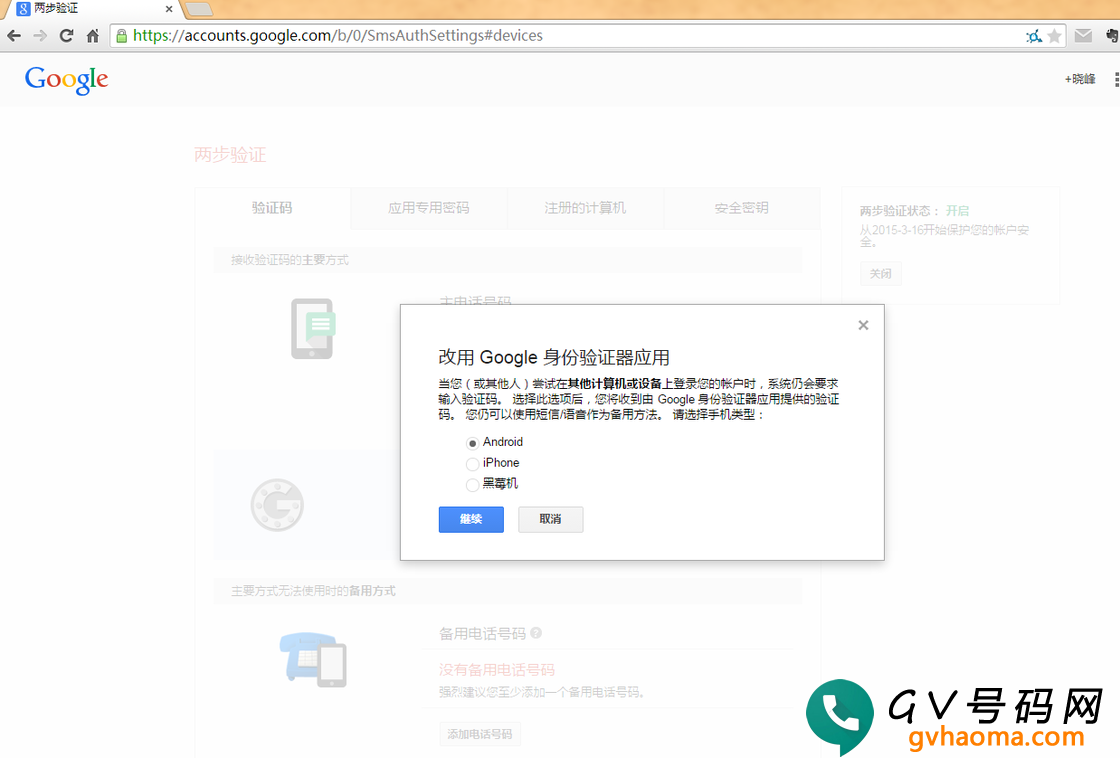Close the authenticator dialog with X

863,326
